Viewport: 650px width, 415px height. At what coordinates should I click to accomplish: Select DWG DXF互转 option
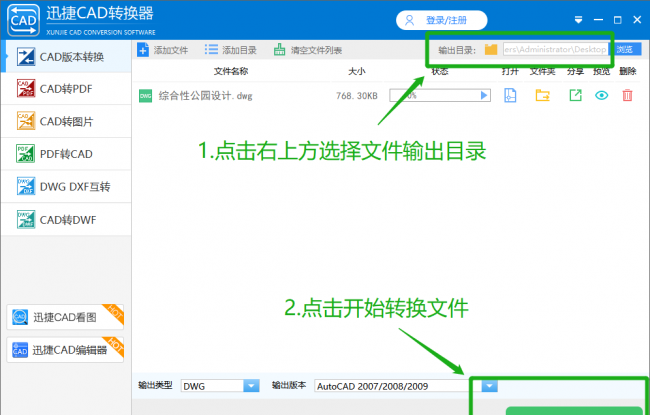coord(66,187)
